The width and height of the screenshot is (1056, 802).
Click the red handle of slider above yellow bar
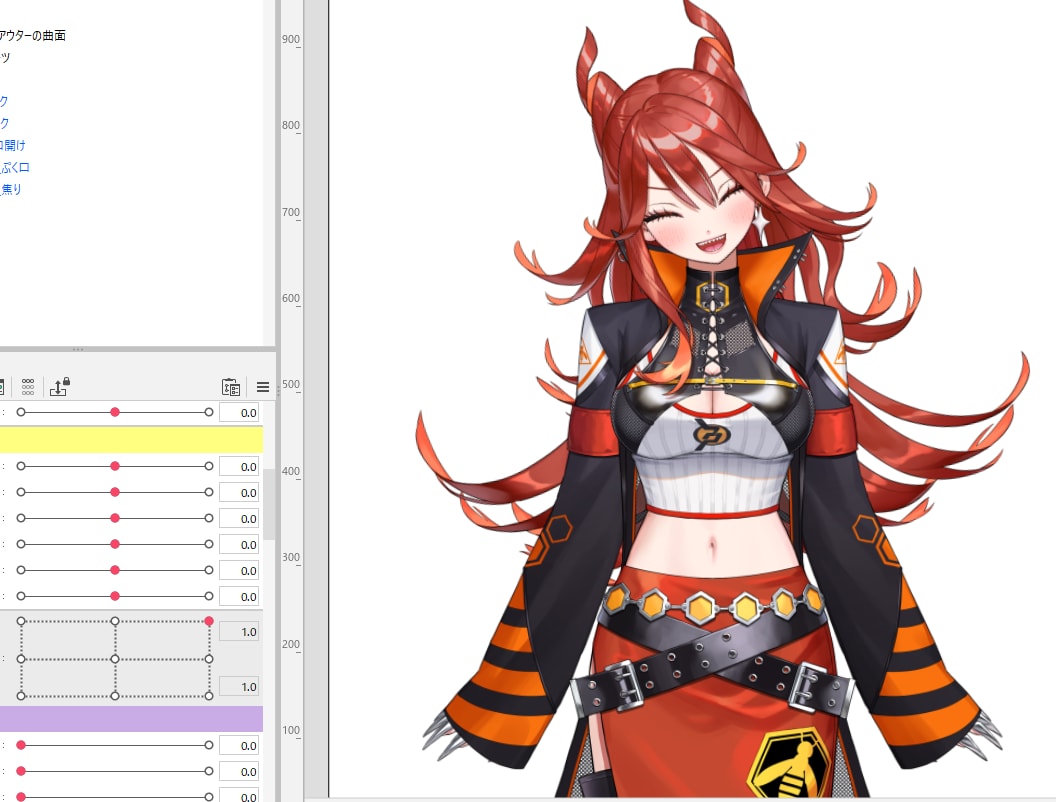point(115,412)
